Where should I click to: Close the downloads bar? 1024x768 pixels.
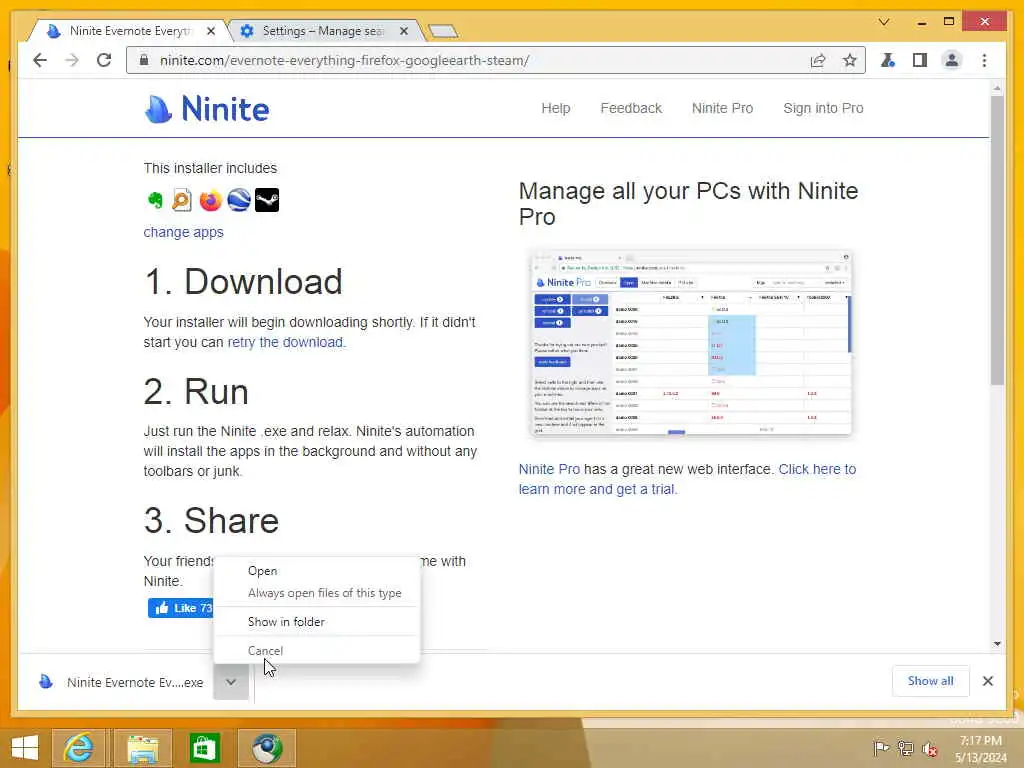(987, 681)
